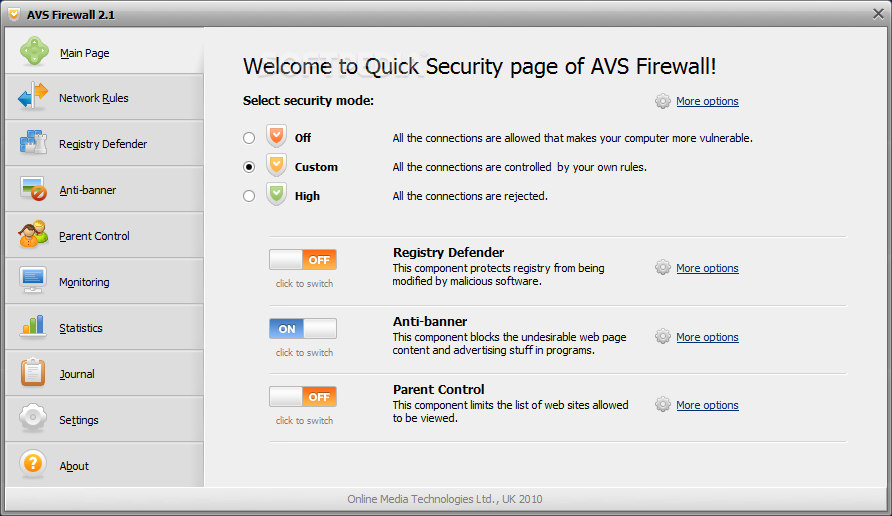The width and height of the screenshot is (892, 516).
Task: Enable the Parent Control toggle switch
Action: [x=303, y=396]
